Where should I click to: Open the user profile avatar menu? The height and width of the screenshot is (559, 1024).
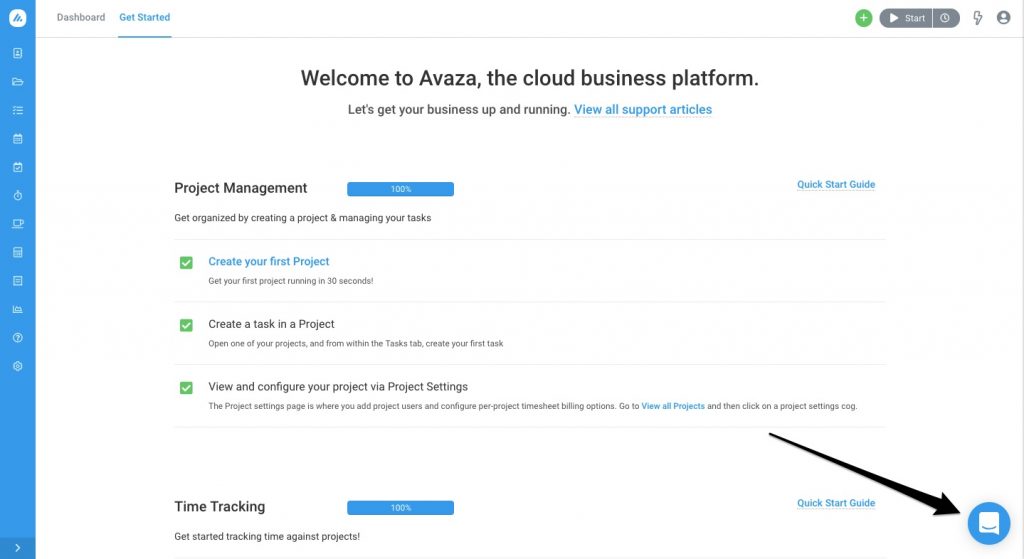(x=1004, y=18)
